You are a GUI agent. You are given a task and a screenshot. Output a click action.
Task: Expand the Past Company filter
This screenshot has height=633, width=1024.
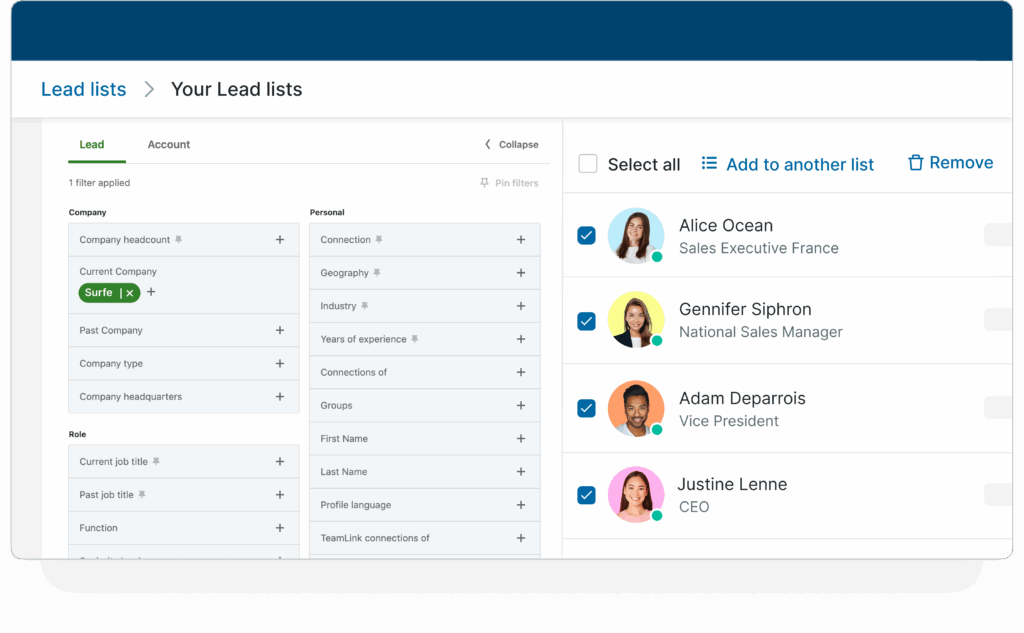coord(280,331)
